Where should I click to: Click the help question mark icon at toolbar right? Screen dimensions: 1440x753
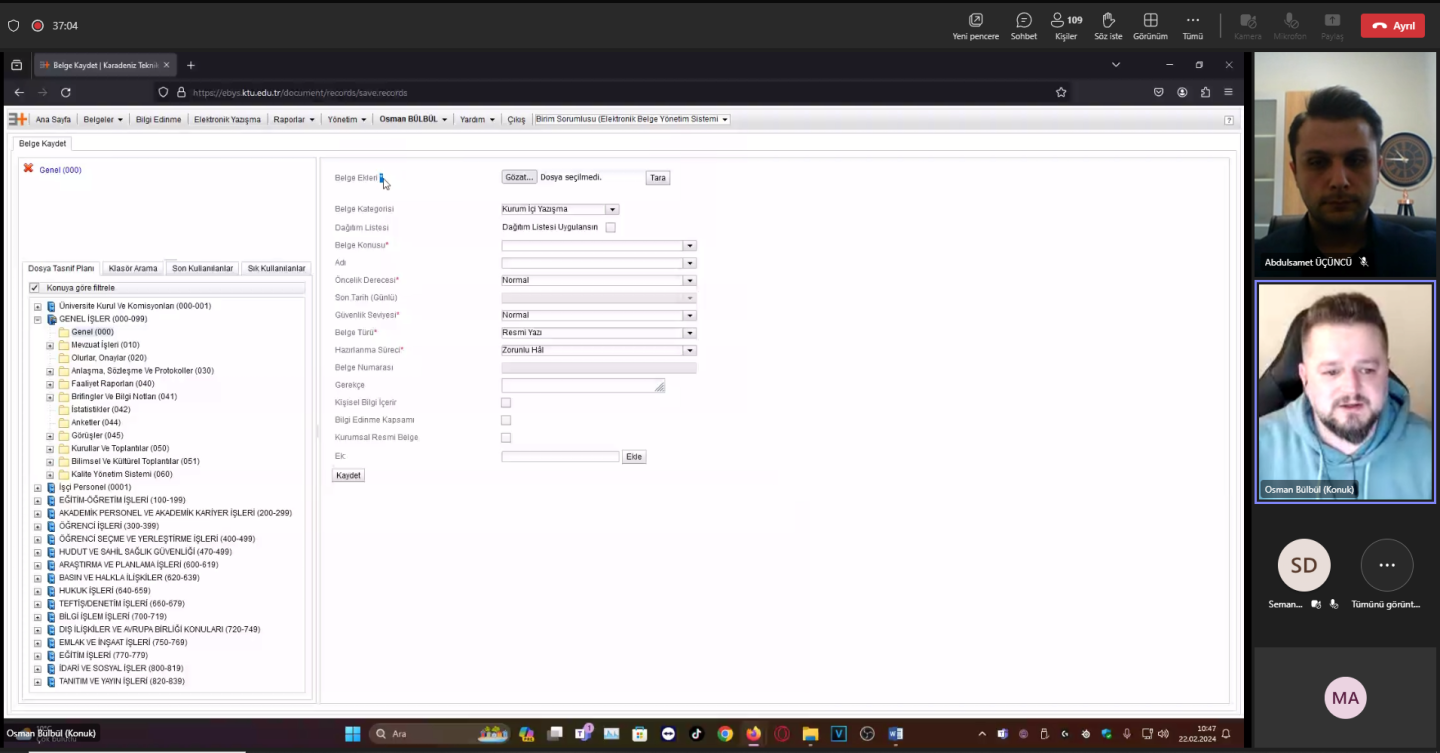(1229, 120)
